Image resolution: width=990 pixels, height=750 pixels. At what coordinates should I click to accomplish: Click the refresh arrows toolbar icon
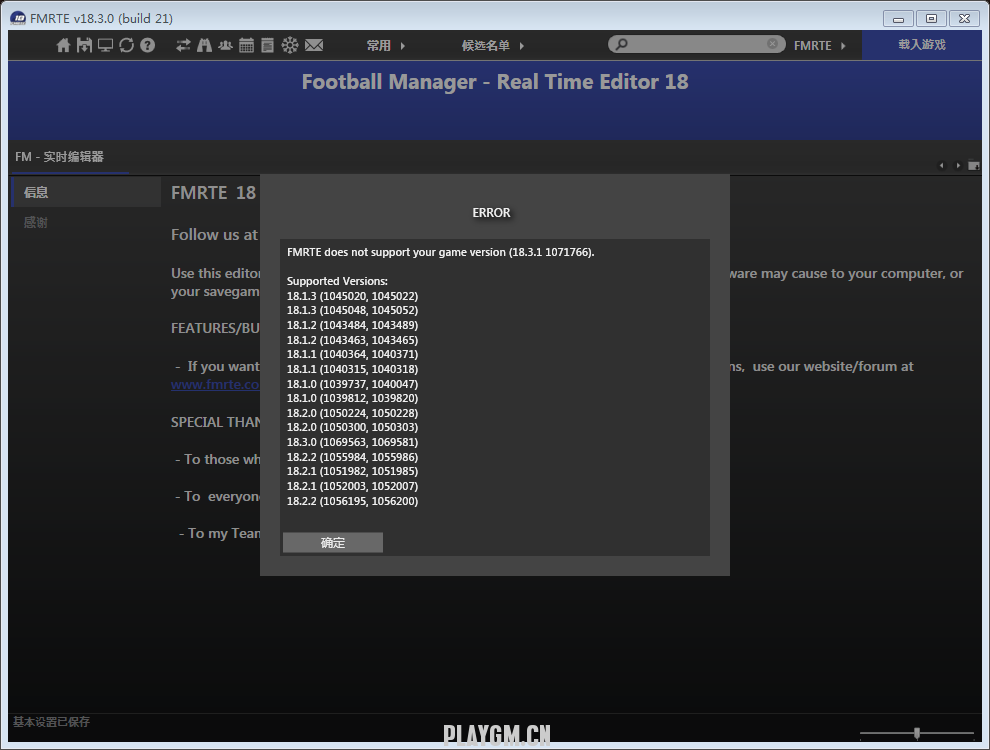[126, 45]
